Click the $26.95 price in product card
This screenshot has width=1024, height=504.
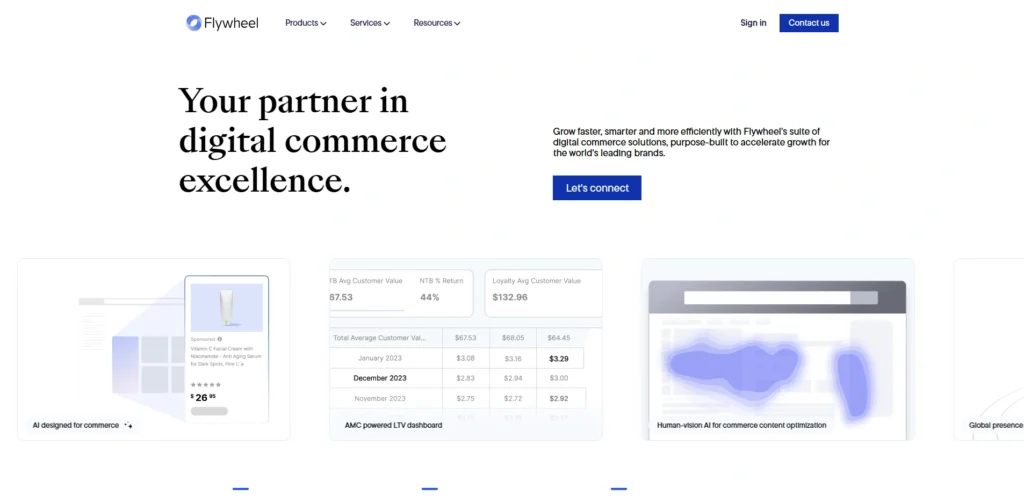coord(203,397)
